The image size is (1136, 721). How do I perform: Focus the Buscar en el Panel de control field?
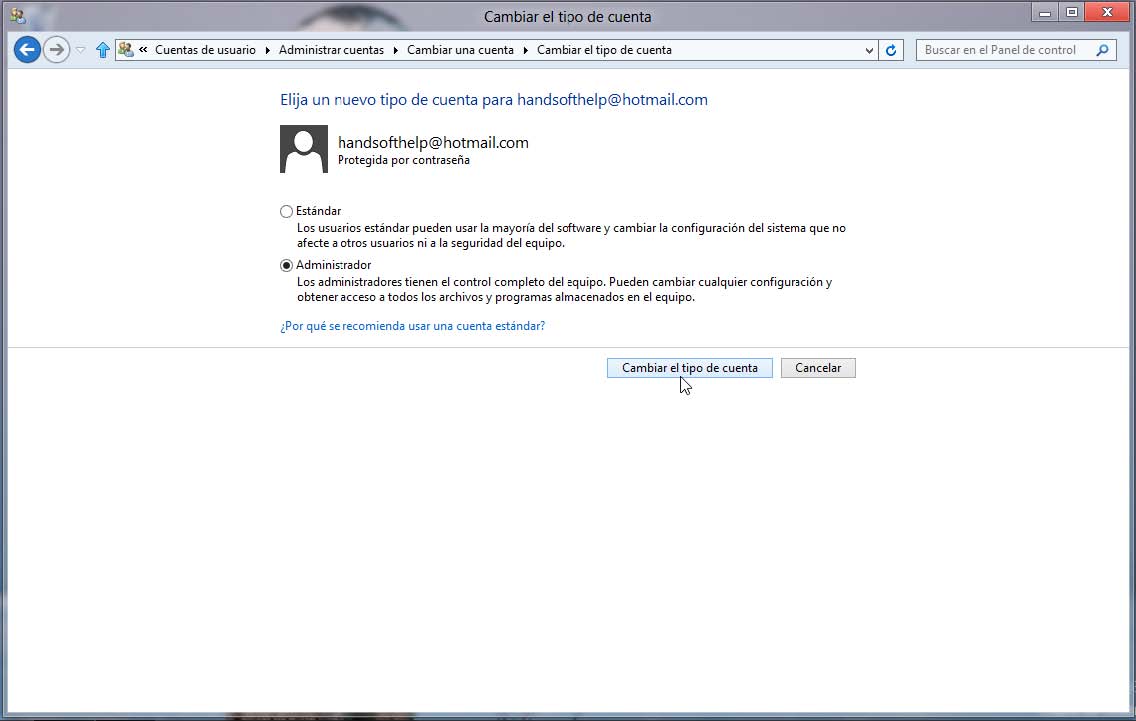[x=1002, y=50]
